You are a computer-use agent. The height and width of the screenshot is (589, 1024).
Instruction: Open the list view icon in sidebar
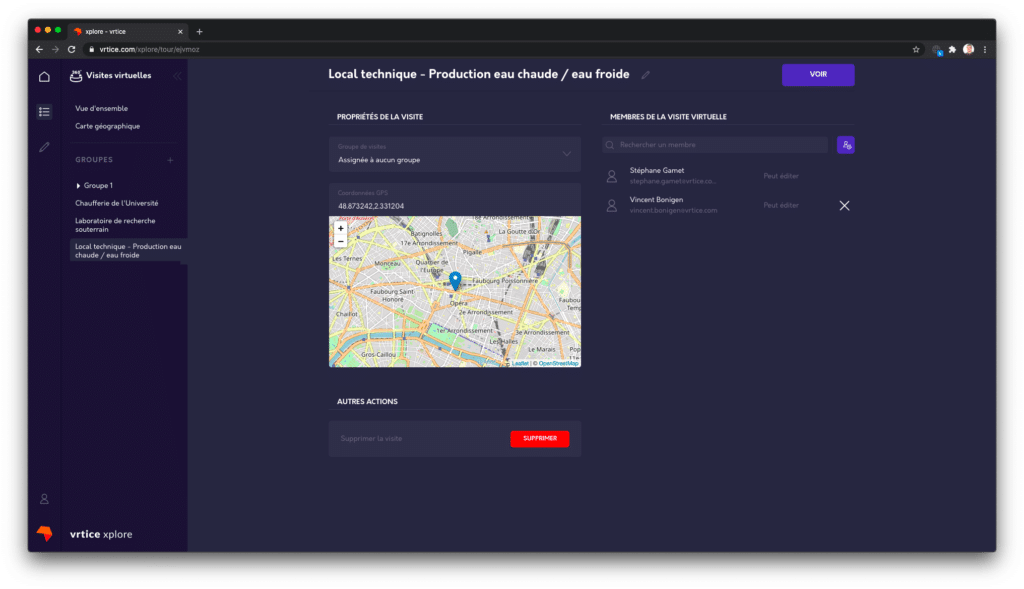pos(44,112)
